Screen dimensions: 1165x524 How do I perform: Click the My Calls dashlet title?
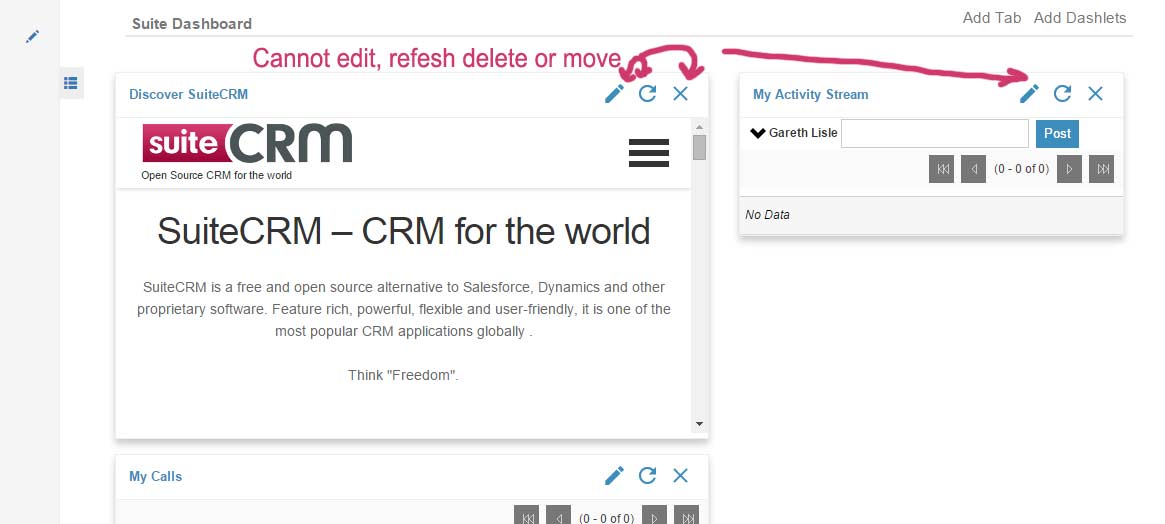155,476
